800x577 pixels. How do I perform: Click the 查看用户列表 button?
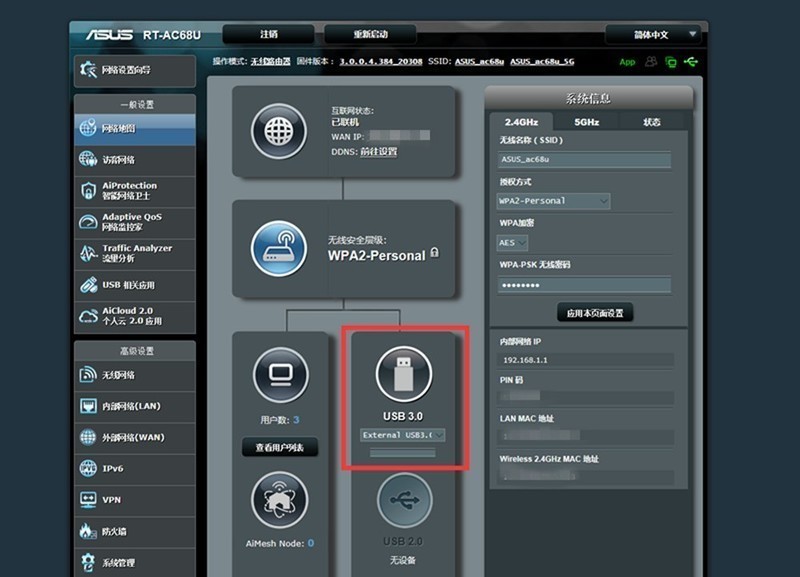click(x=280, y=447)
